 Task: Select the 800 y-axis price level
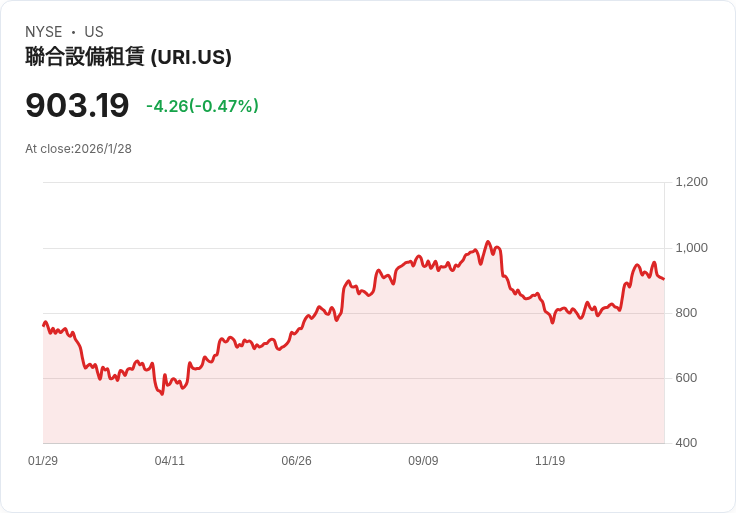pyautogui.click(x=687, y=312)
